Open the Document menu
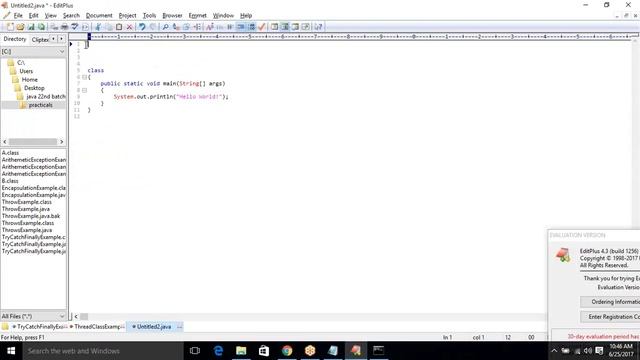The height and width of the screenshot is (360, 640). (x=99, y=16)
